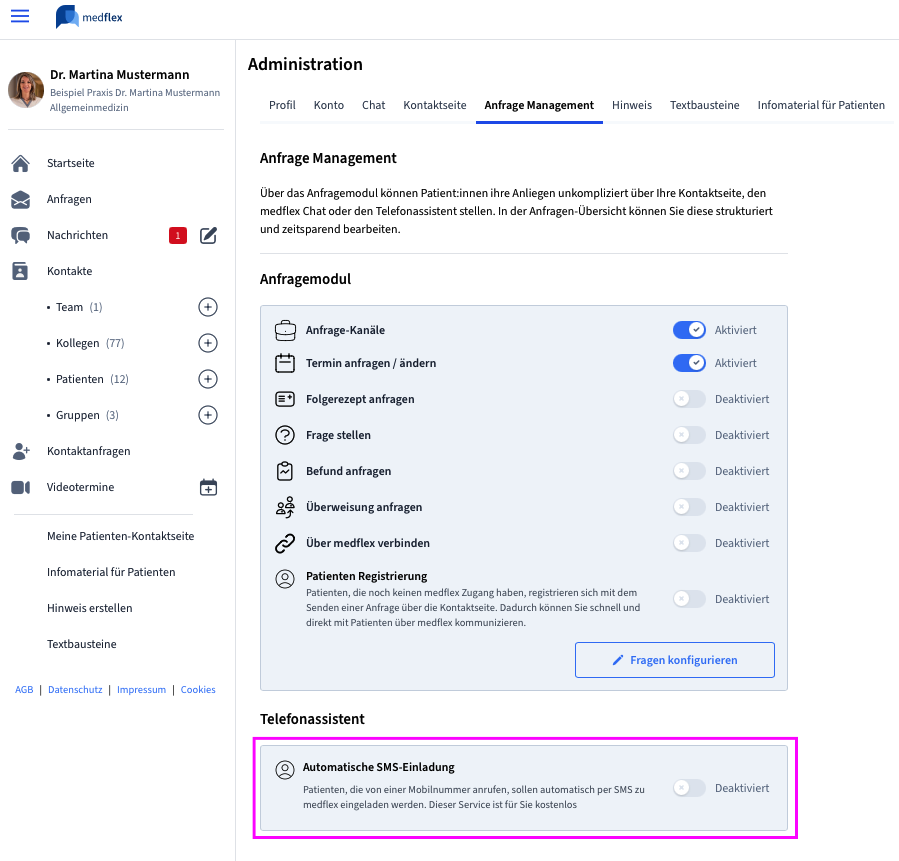Enable the Folgerezept anfragen toggle
Viewport: 899px width, 861px height.
(x=689, y=399)
